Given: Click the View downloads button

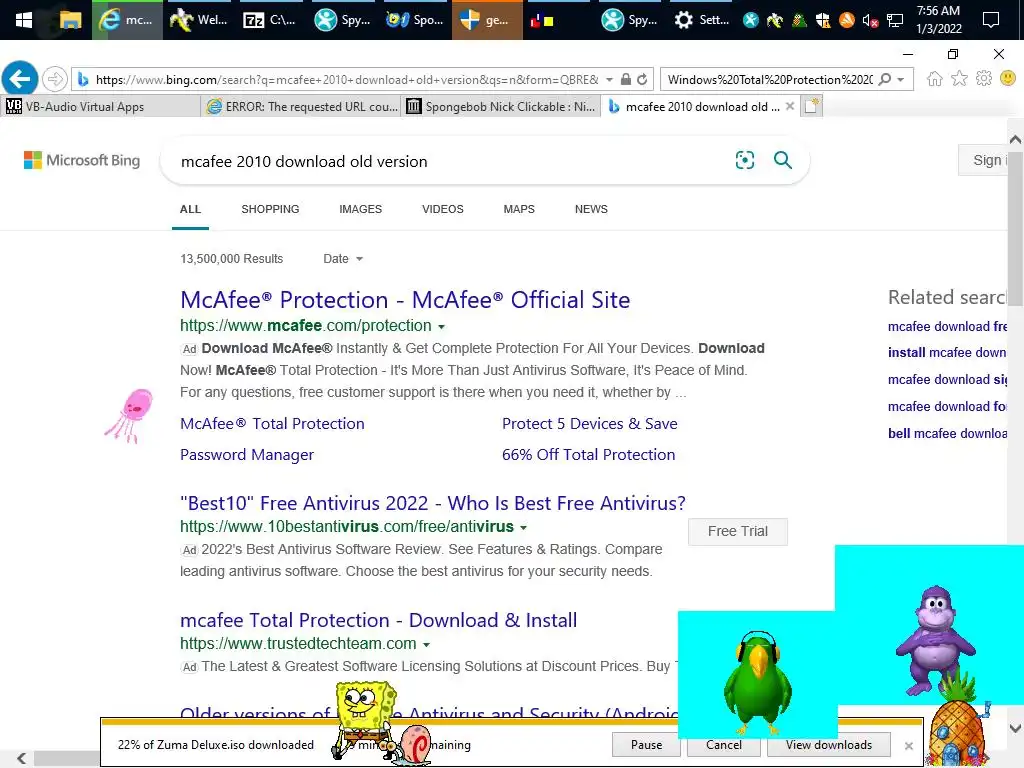Looking at the screenshot, I should pyautogui.click(x=829, y=744).
